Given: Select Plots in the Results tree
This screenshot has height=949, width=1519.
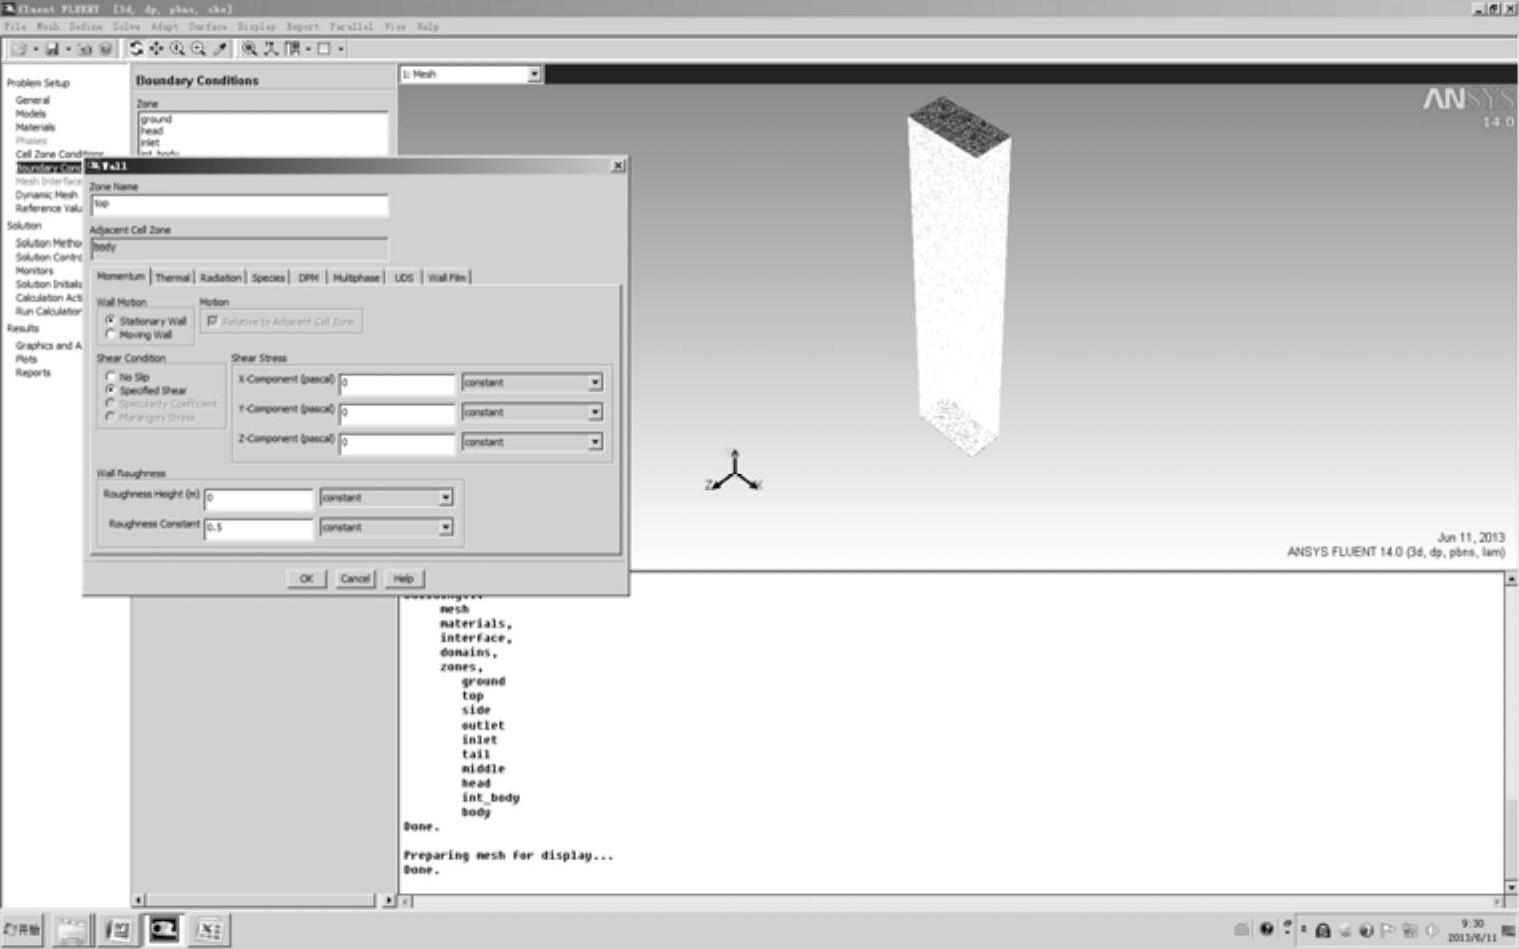Looking at the screenshot, I should [x=26, y=359].
